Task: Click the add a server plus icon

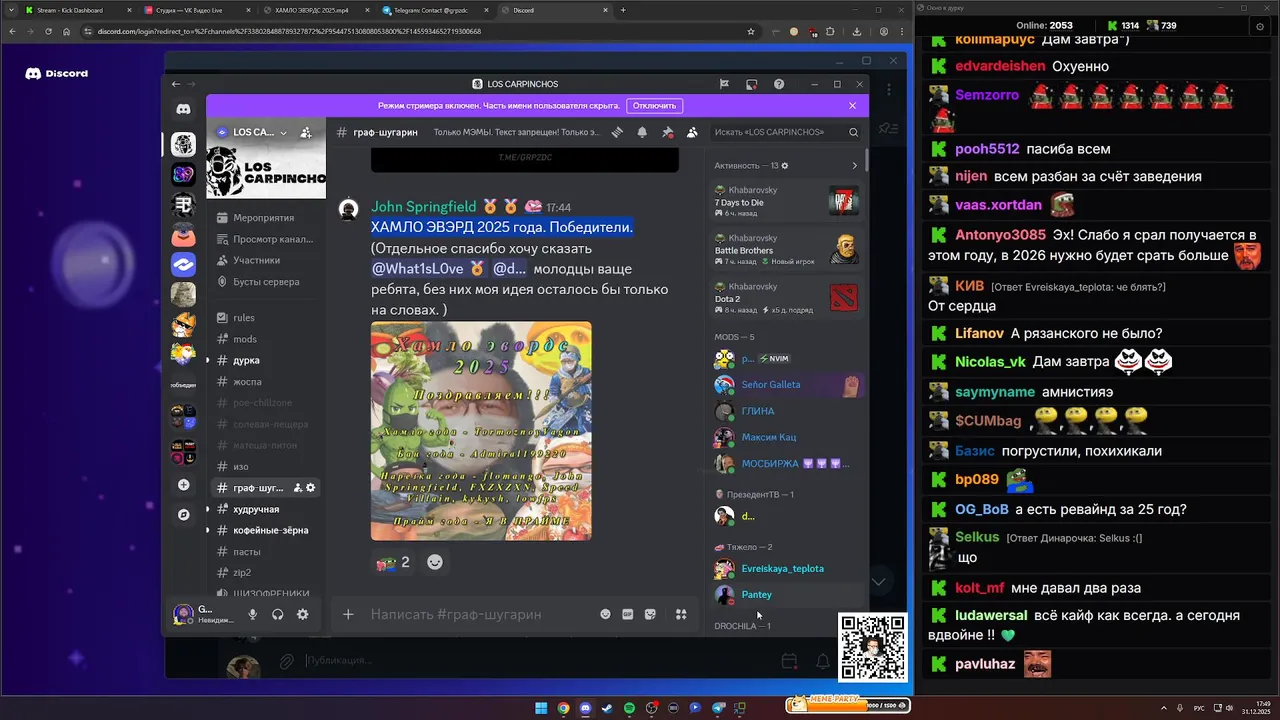Action: point(183,485)
